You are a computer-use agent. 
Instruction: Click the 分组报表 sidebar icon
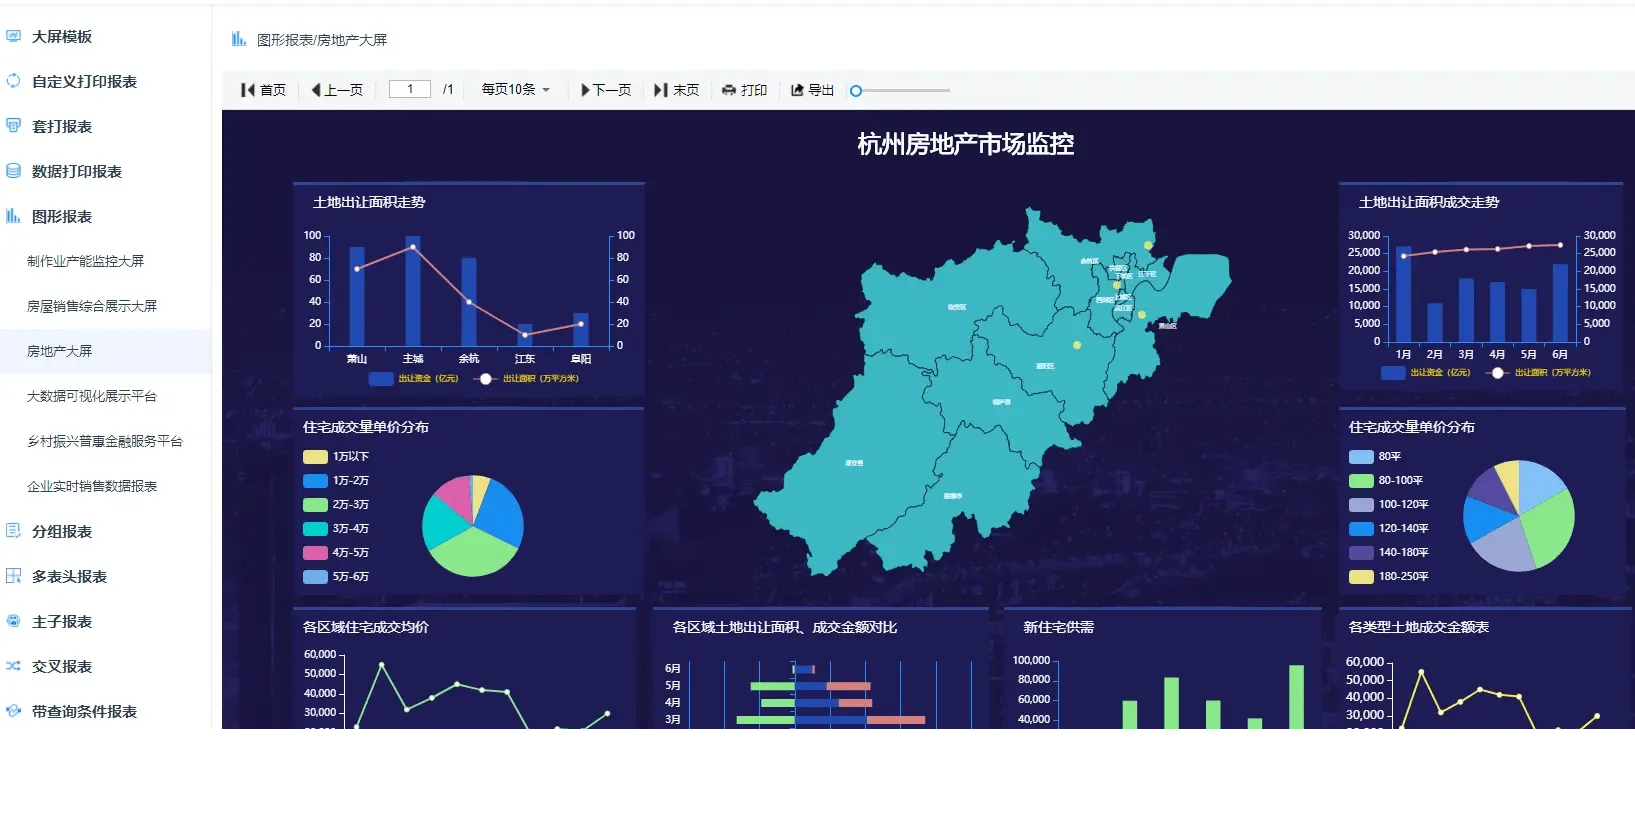point(13,531)
